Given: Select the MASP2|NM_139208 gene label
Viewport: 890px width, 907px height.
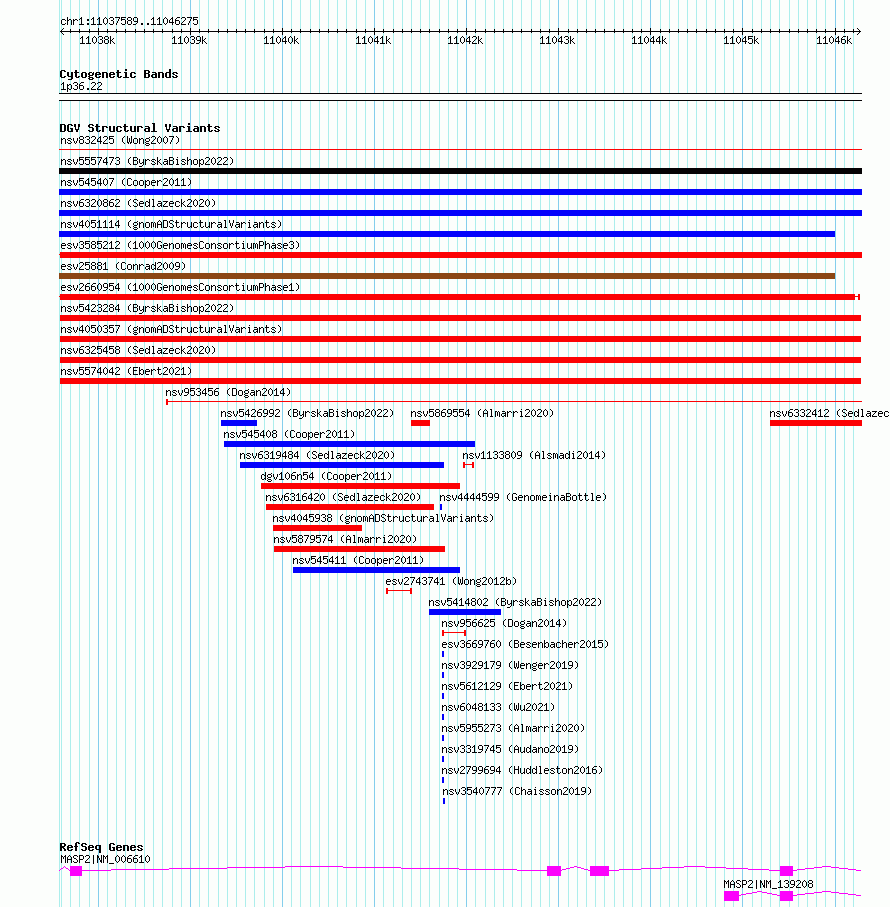Looking at the screenshot, I should click(769, 884).
